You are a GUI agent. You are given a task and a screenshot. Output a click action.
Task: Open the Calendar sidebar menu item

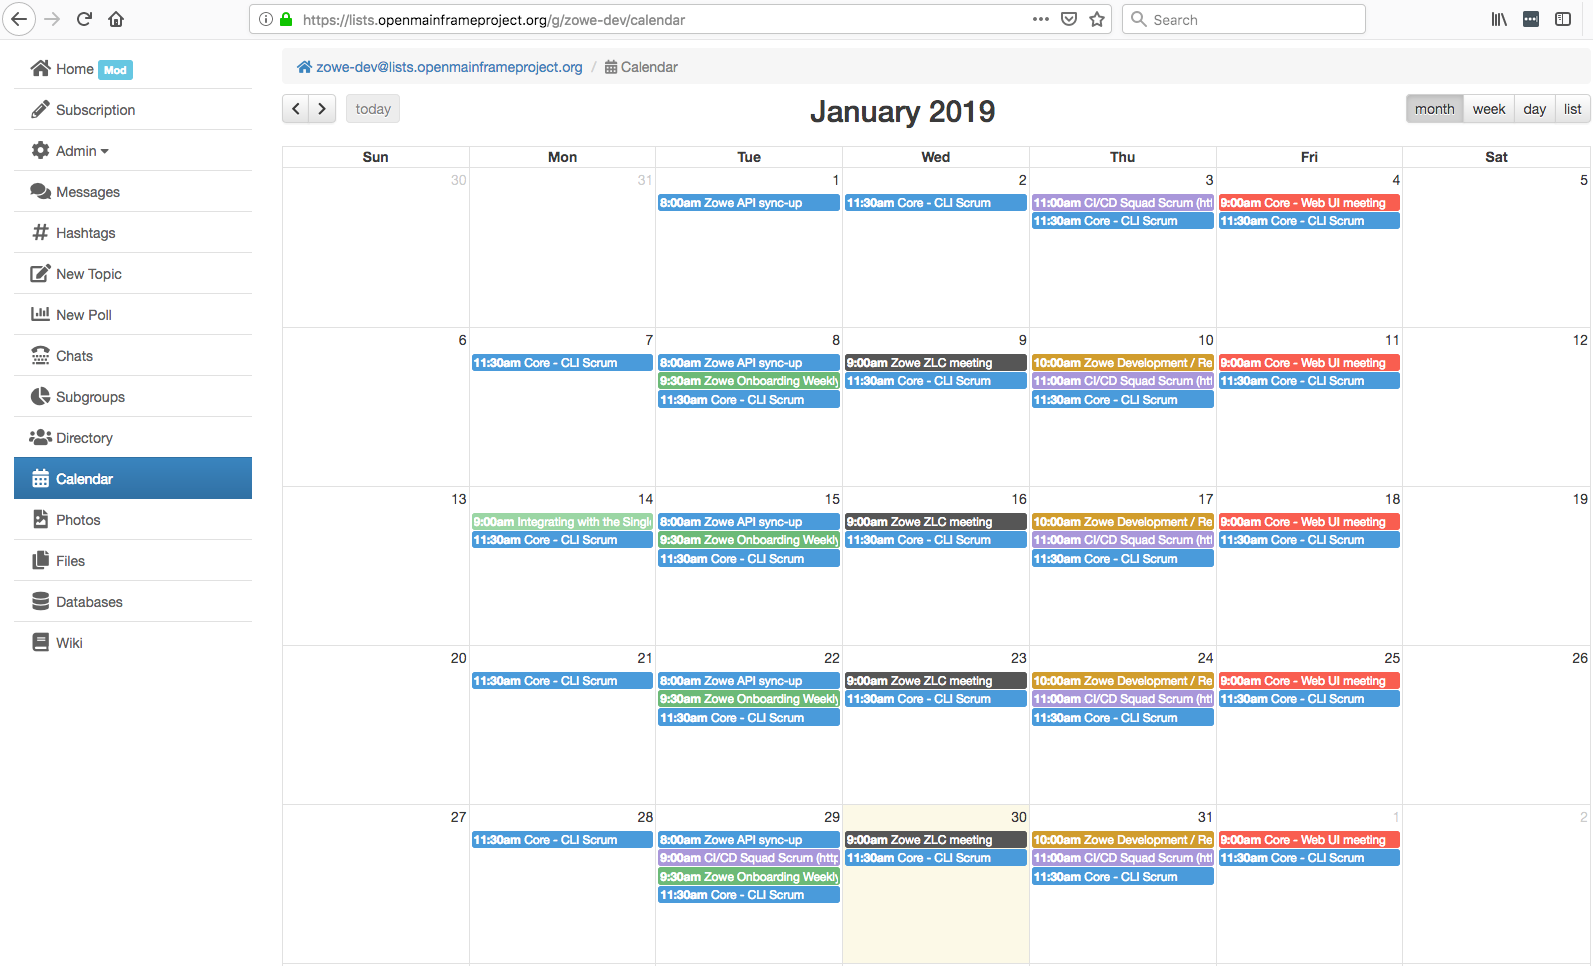coord(133,478)
